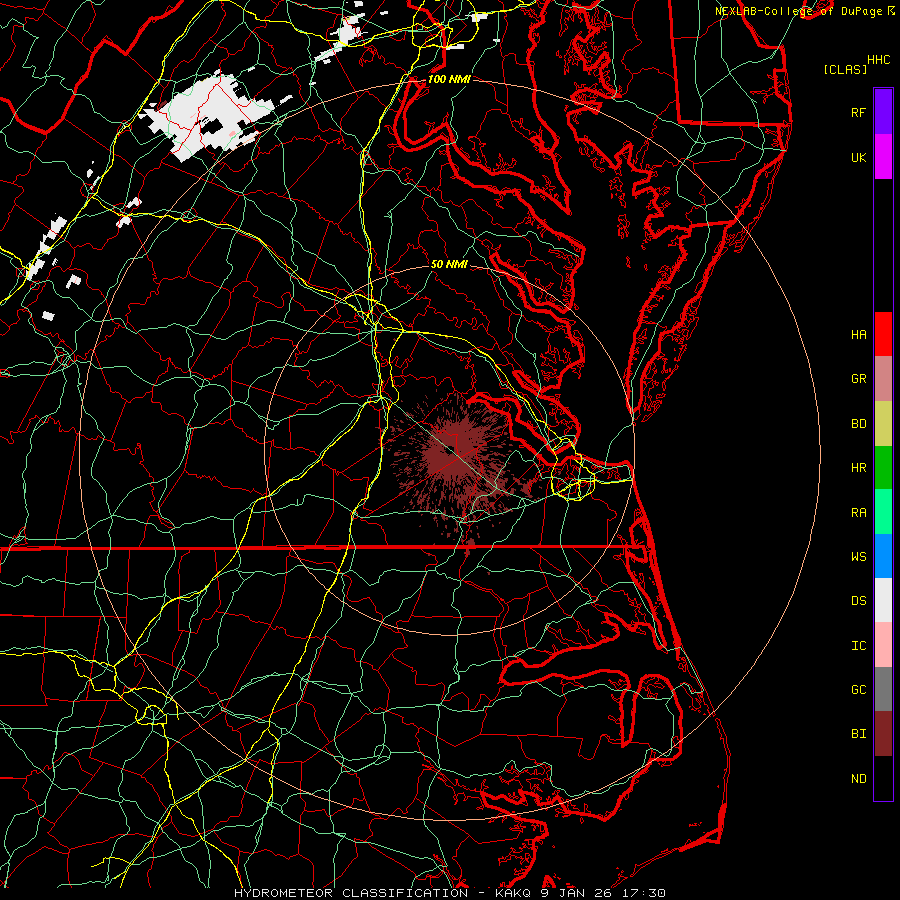The image size is (900, 900).
Task: Click the HHC product label
Action: (878, 60)
